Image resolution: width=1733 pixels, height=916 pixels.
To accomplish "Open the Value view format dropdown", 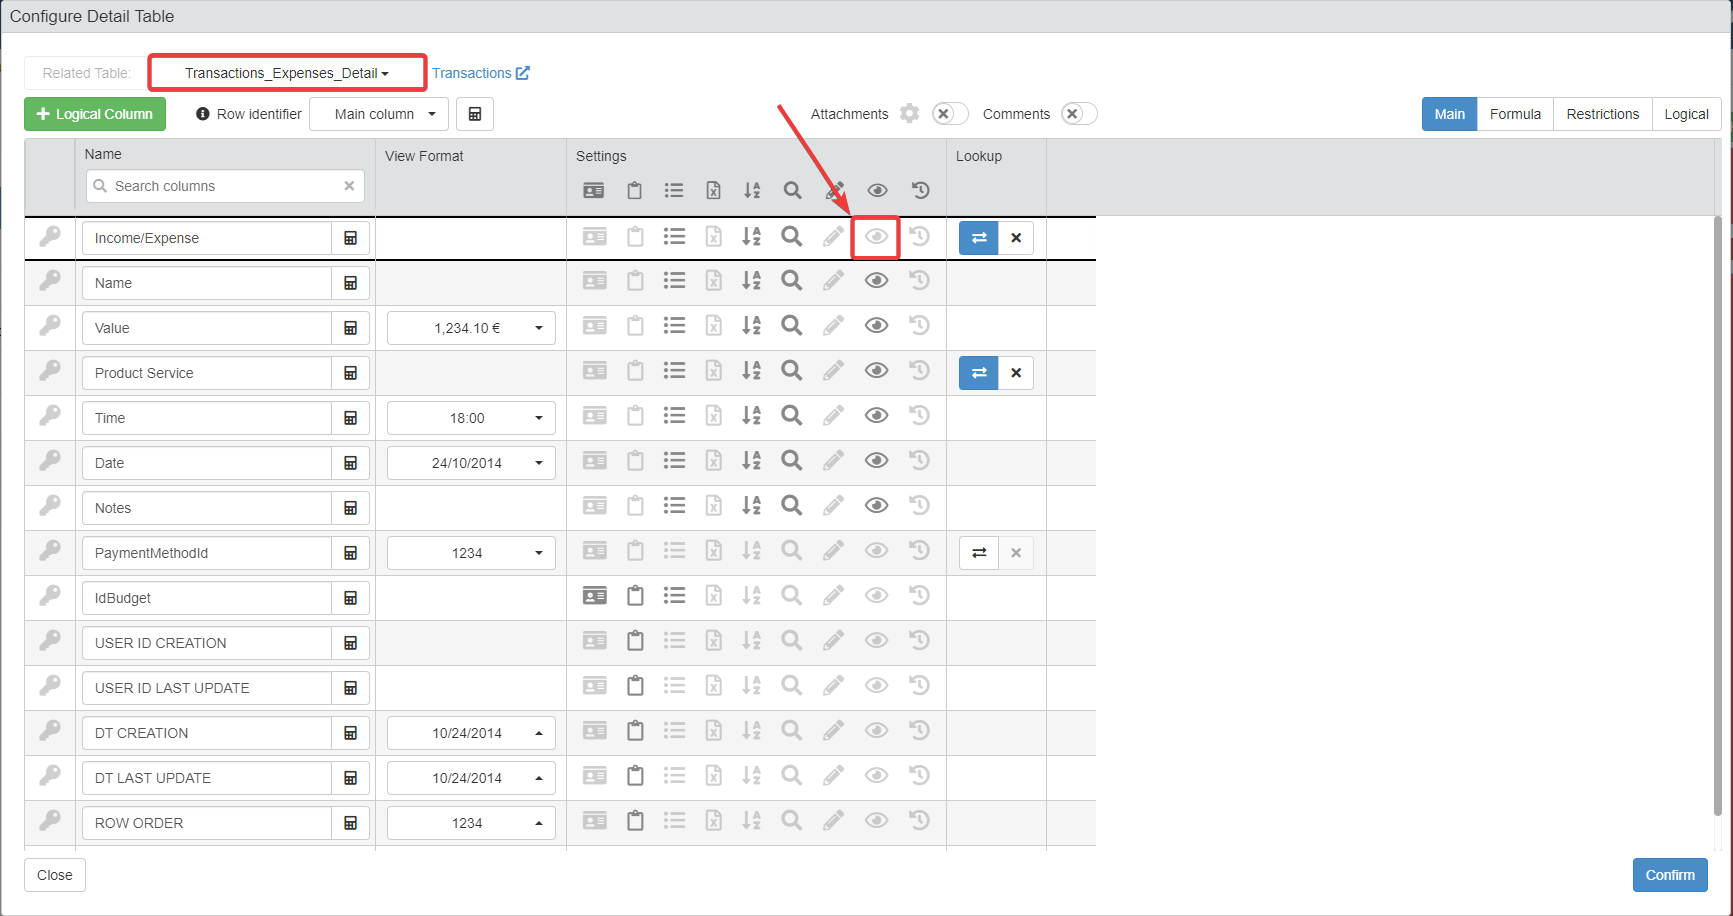I will point(471,328).
